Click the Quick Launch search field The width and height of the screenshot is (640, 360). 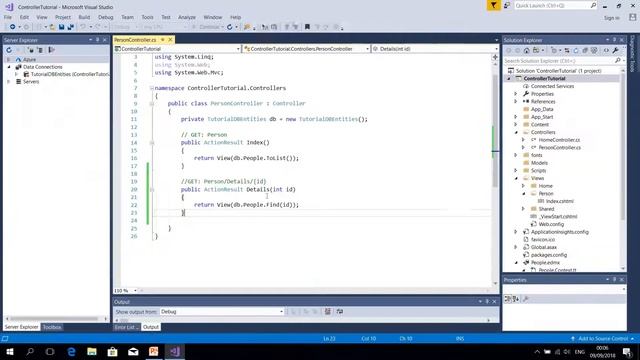click(x=555, y=5)
